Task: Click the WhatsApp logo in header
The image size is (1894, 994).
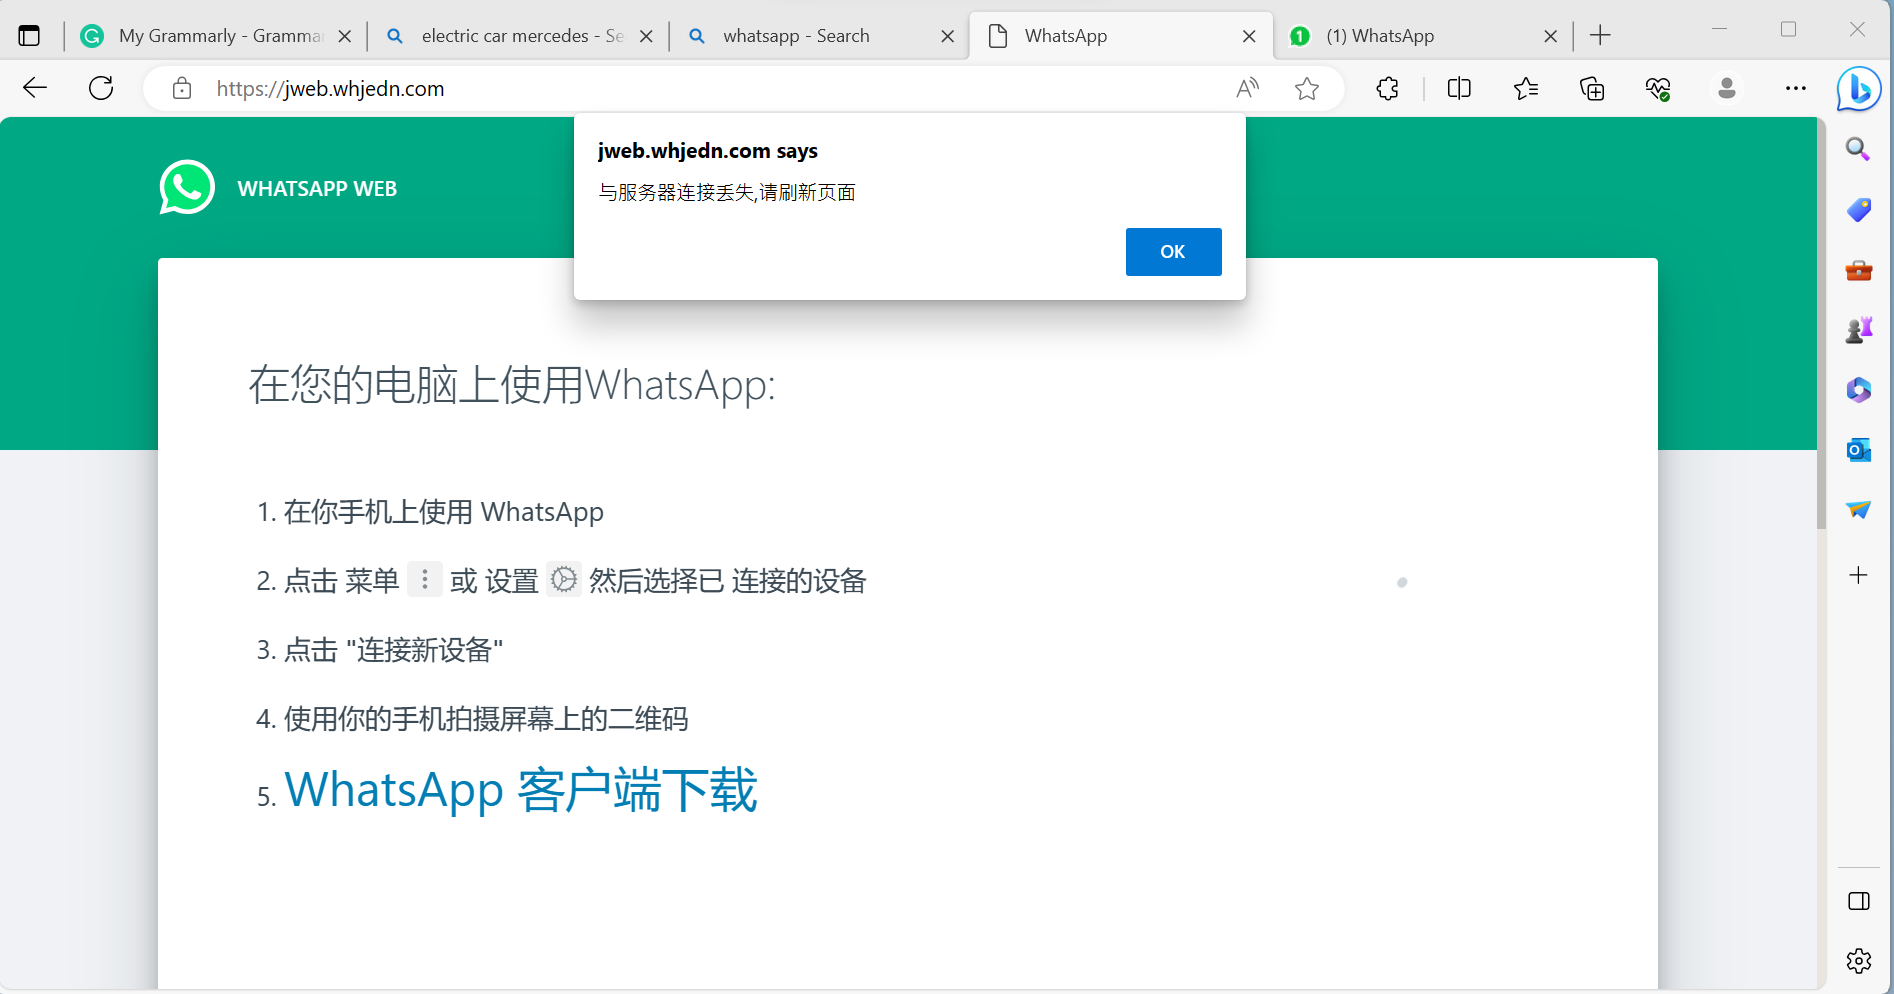Action: (187, 187)
